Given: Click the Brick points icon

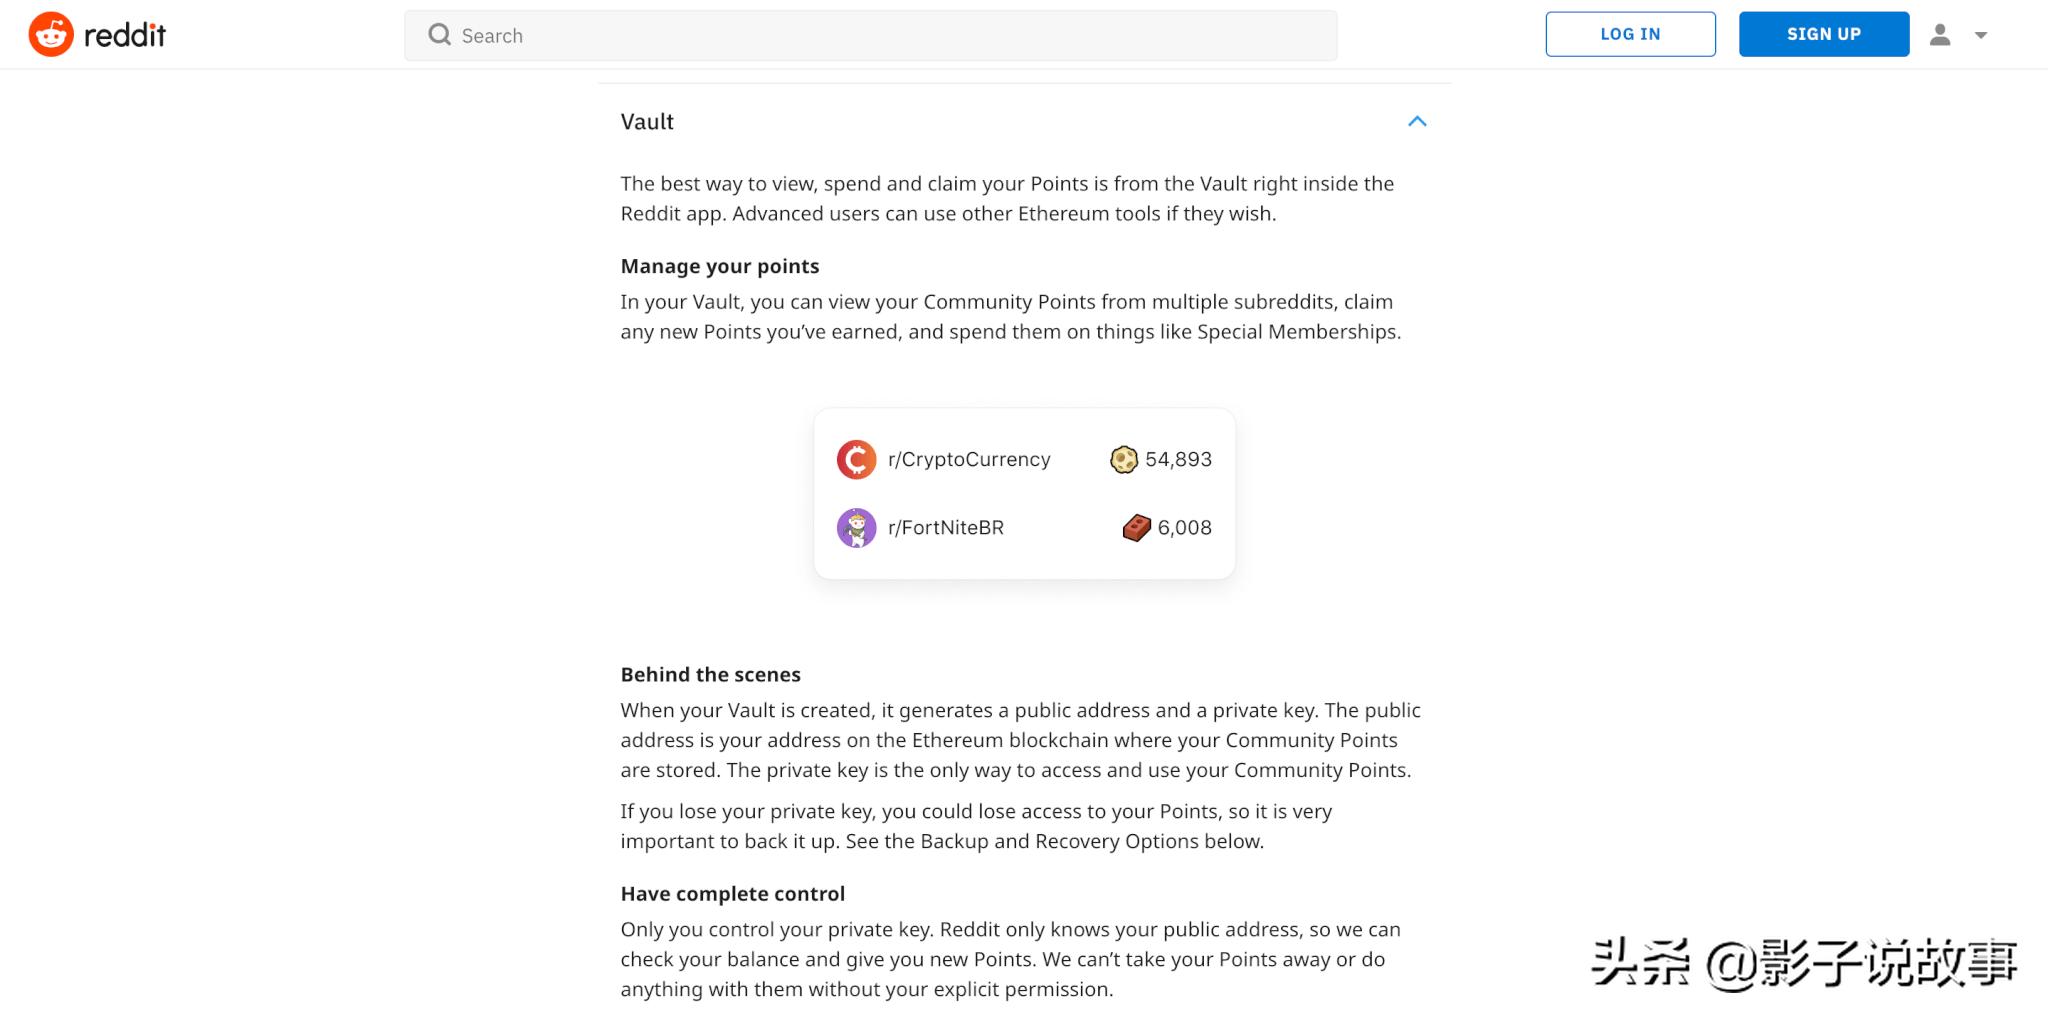Looking at the screenshot, I should pos(1136,528).
